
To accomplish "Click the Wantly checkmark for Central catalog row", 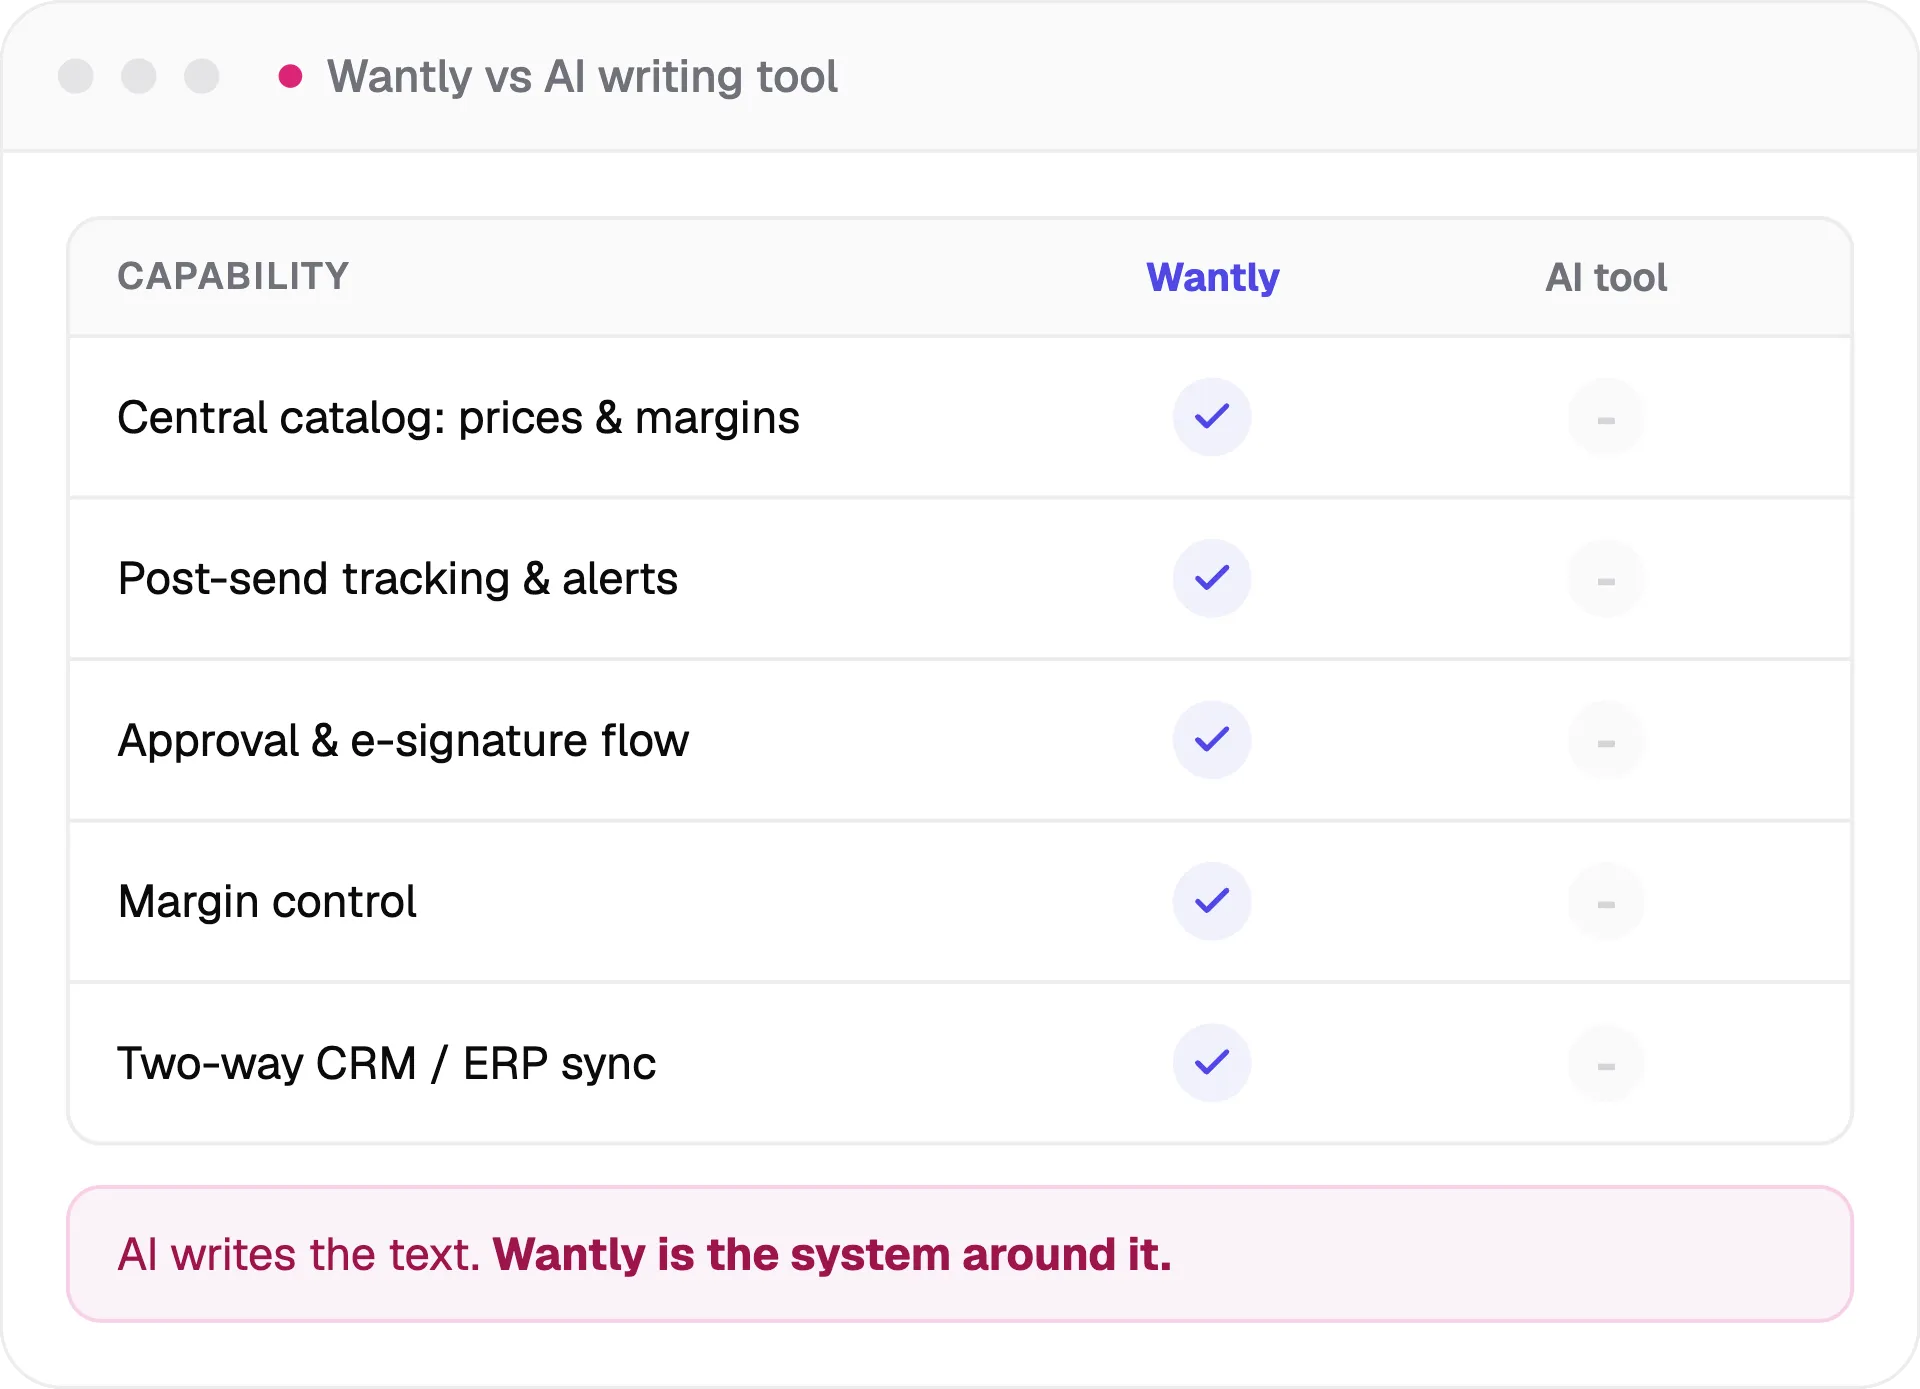I will [x=1212, y=417].
